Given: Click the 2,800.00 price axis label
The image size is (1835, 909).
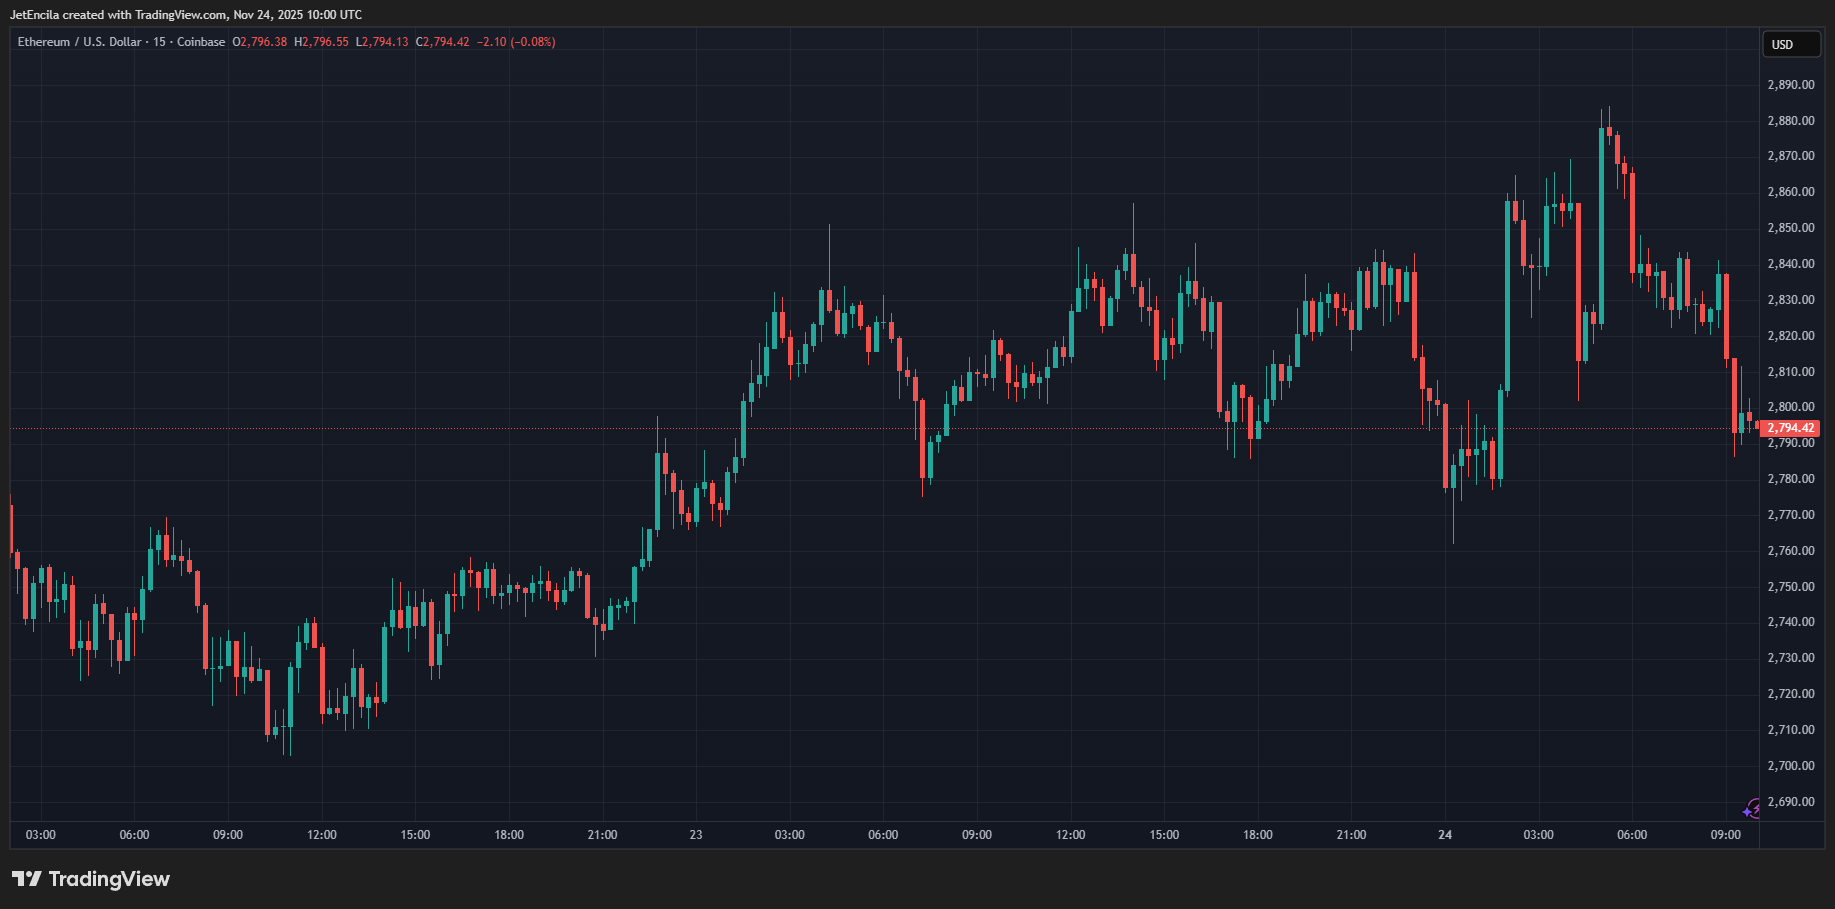Looking at the screenshot, I should coord(1791,407).
